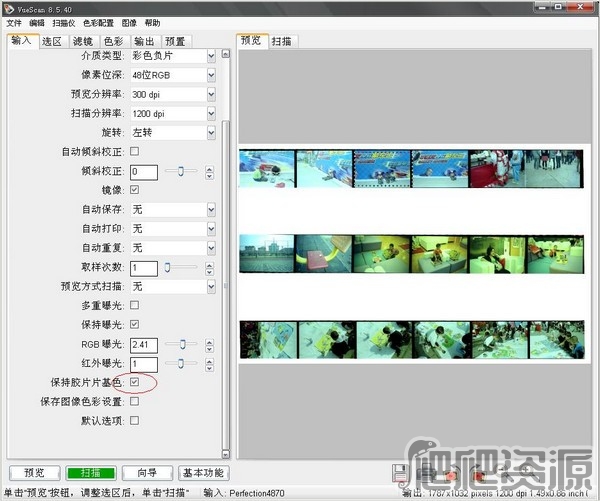Uncheck the 镜像 checkbox

135,190
